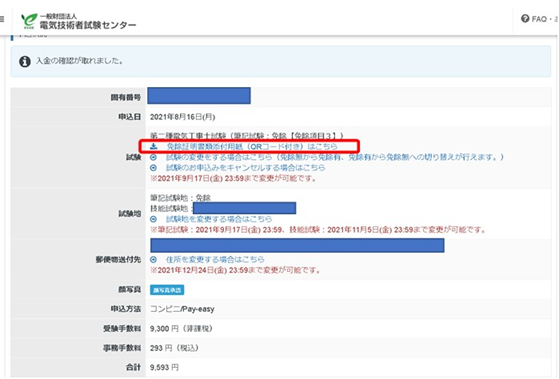
Task: Open the FAQ link in the header
Action: [x=539, y=19]
